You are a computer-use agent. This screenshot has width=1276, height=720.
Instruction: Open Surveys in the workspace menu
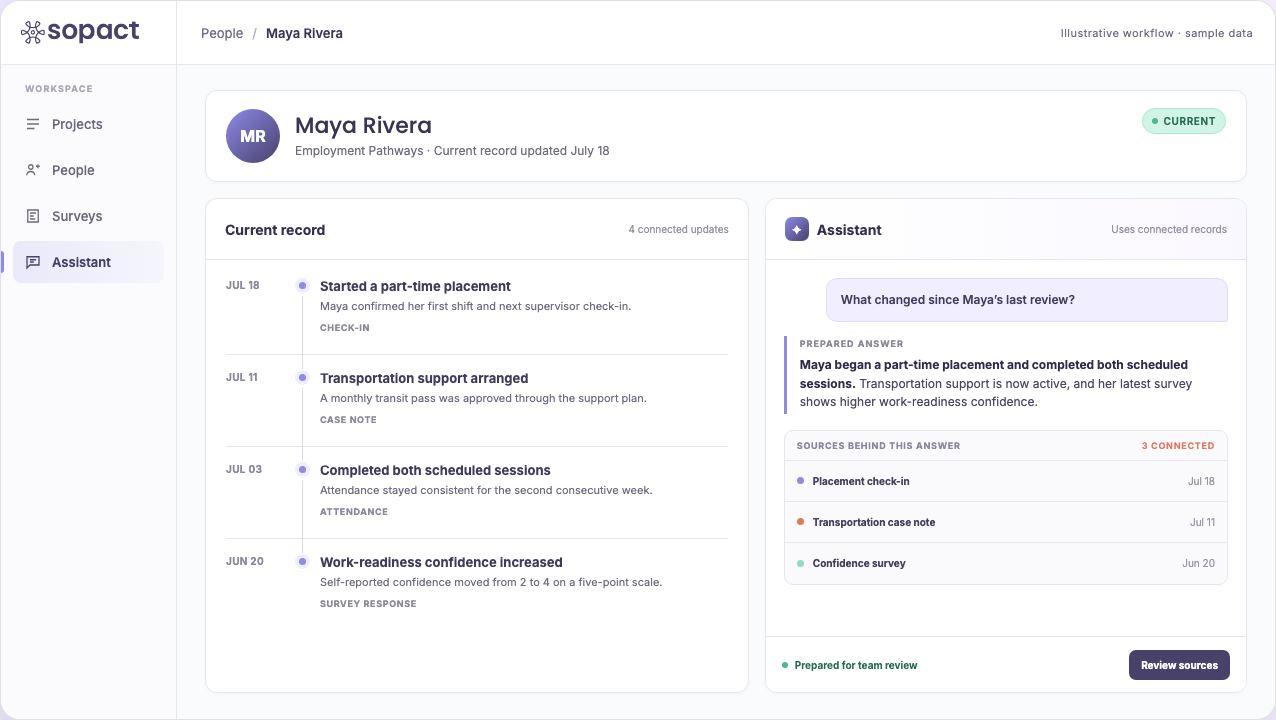click(88, 216)
